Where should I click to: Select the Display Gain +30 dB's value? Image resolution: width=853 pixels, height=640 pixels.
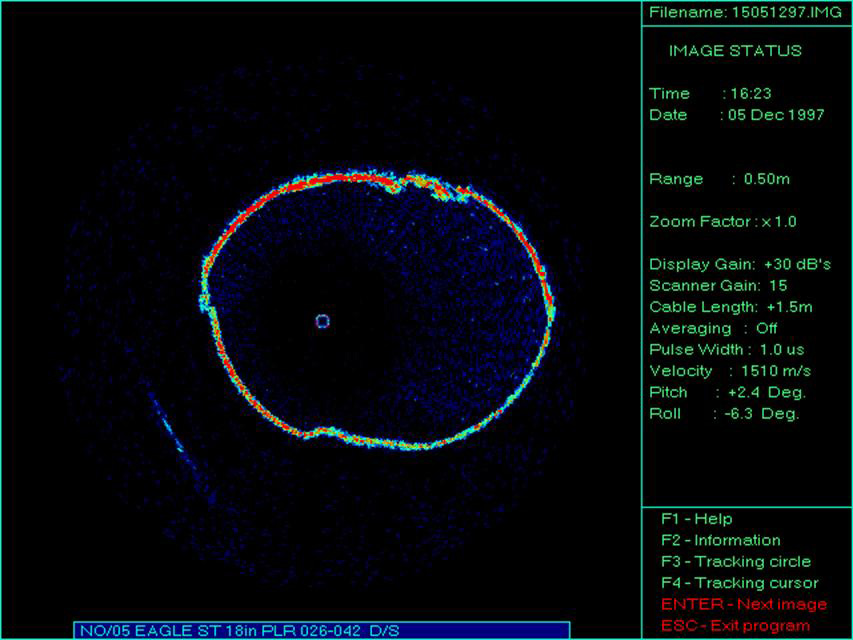pyautogui.click(x=797, y=264)
